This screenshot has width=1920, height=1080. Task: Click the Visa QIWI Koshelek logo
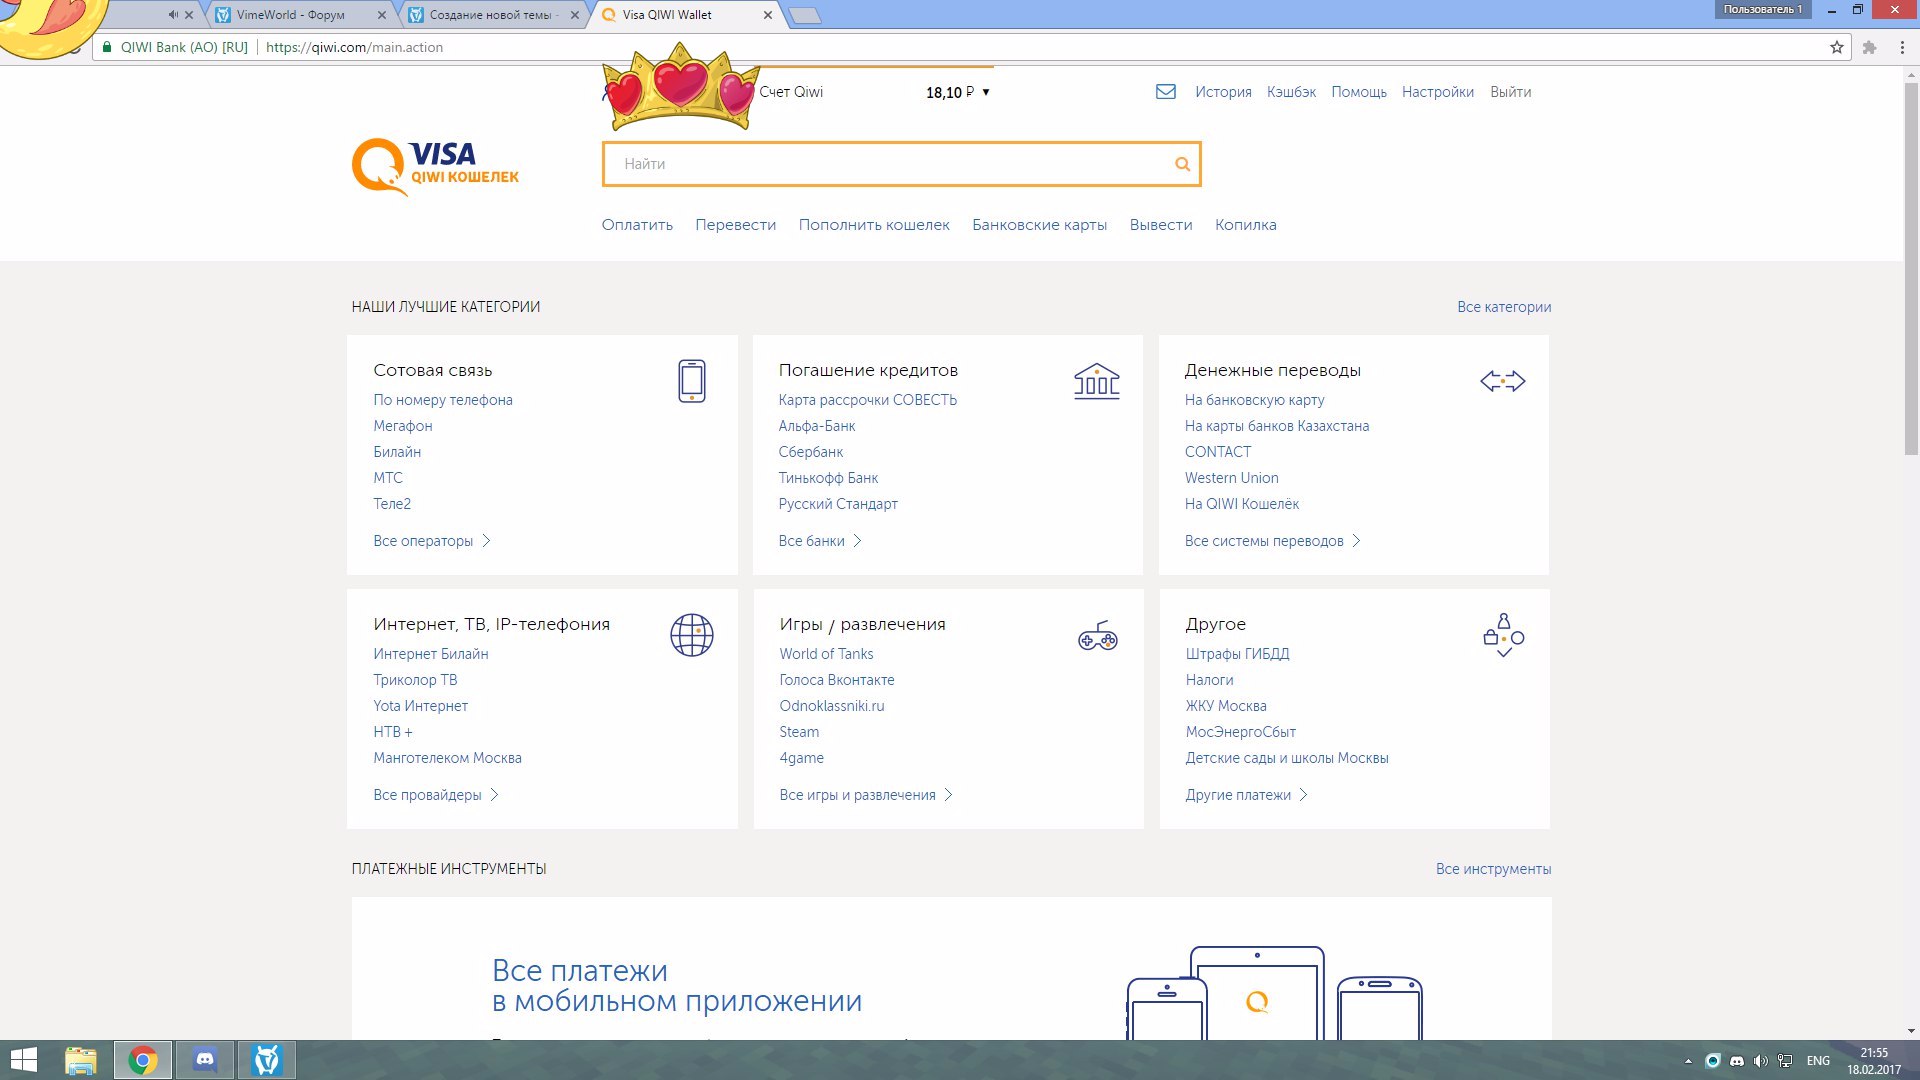[435, 167]
